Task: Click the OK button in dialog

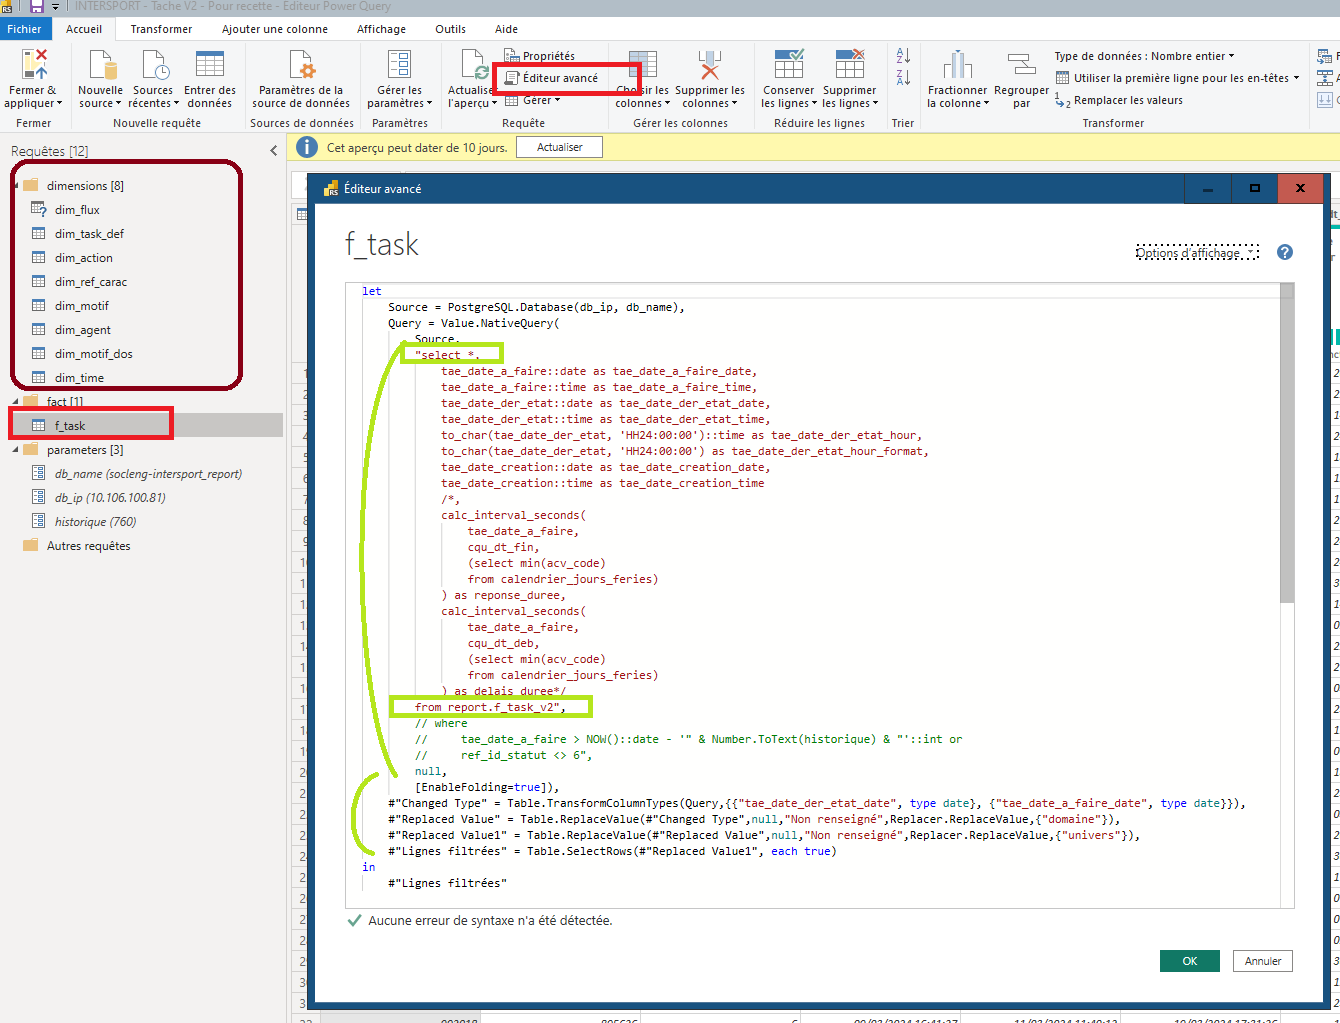Action: click(x=1189, y=961)
